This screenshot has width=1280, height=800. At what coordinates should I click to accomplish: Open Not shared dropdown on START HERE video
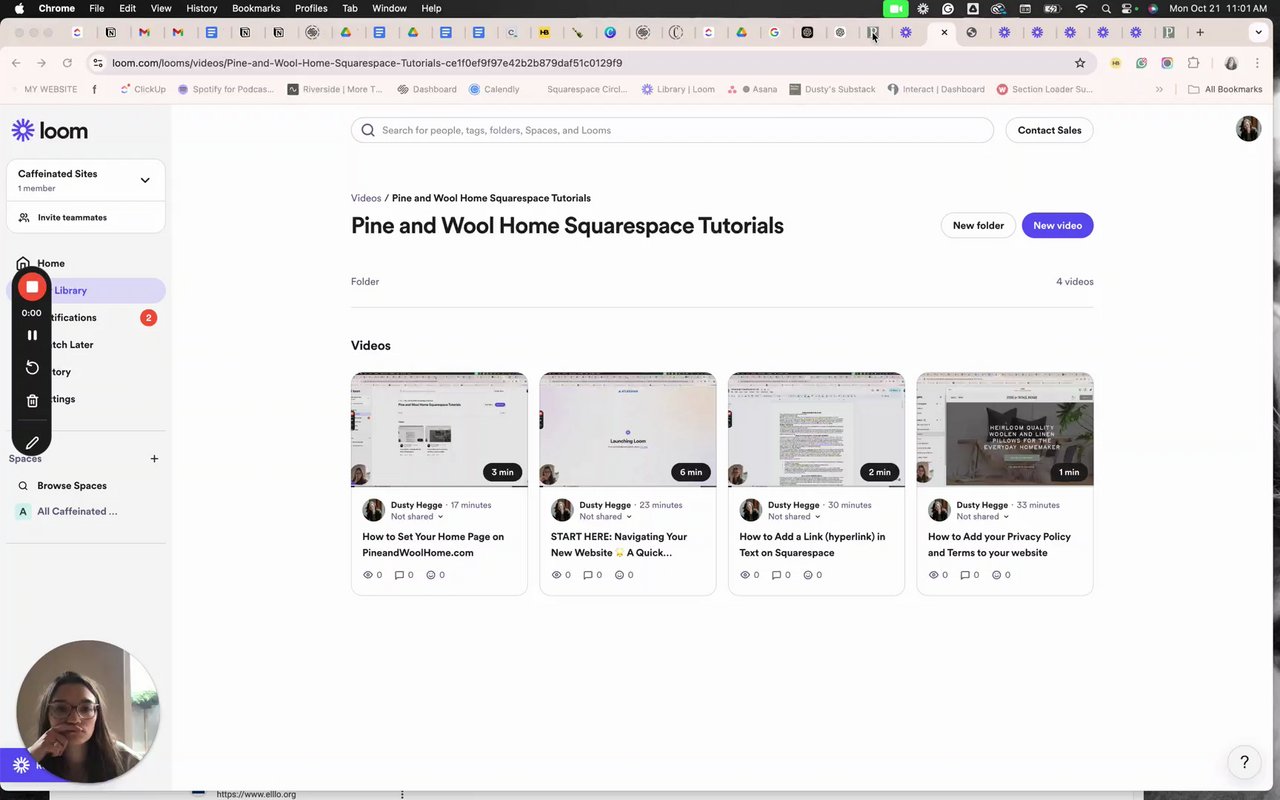point(606,517)
